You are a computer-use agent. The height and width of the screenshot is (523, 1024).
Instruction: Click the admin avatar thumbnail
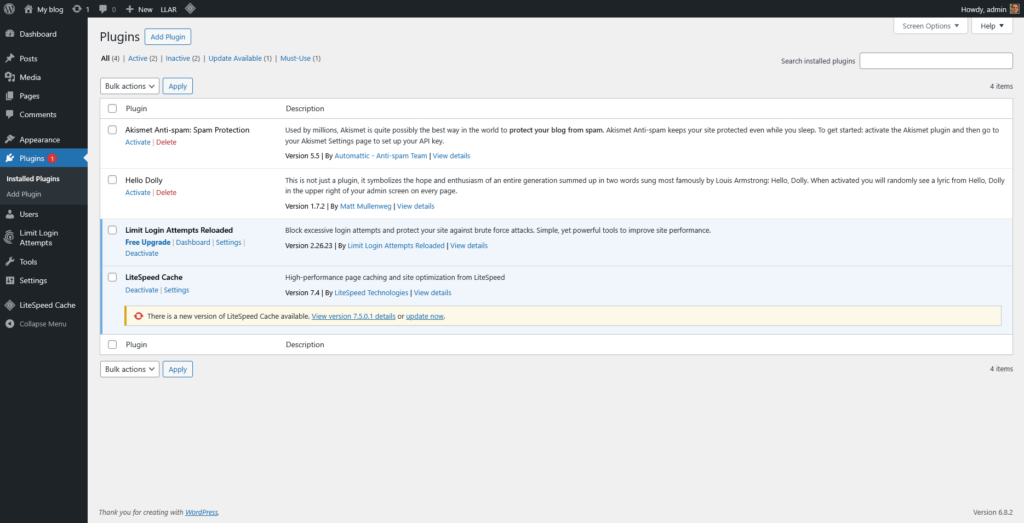pos(1013,9)
